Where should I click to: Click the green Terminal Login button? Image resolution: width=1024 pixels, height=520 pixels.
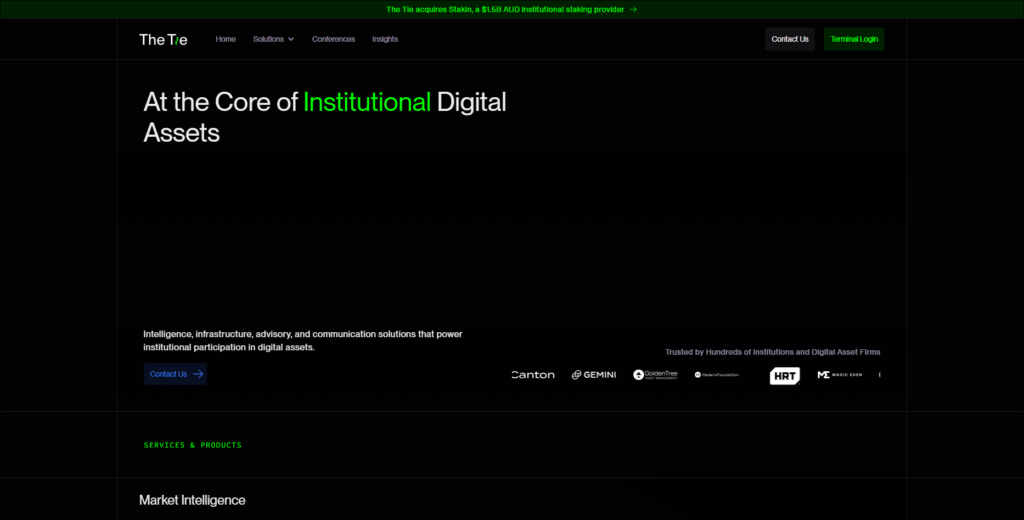(x=854, y=39)
